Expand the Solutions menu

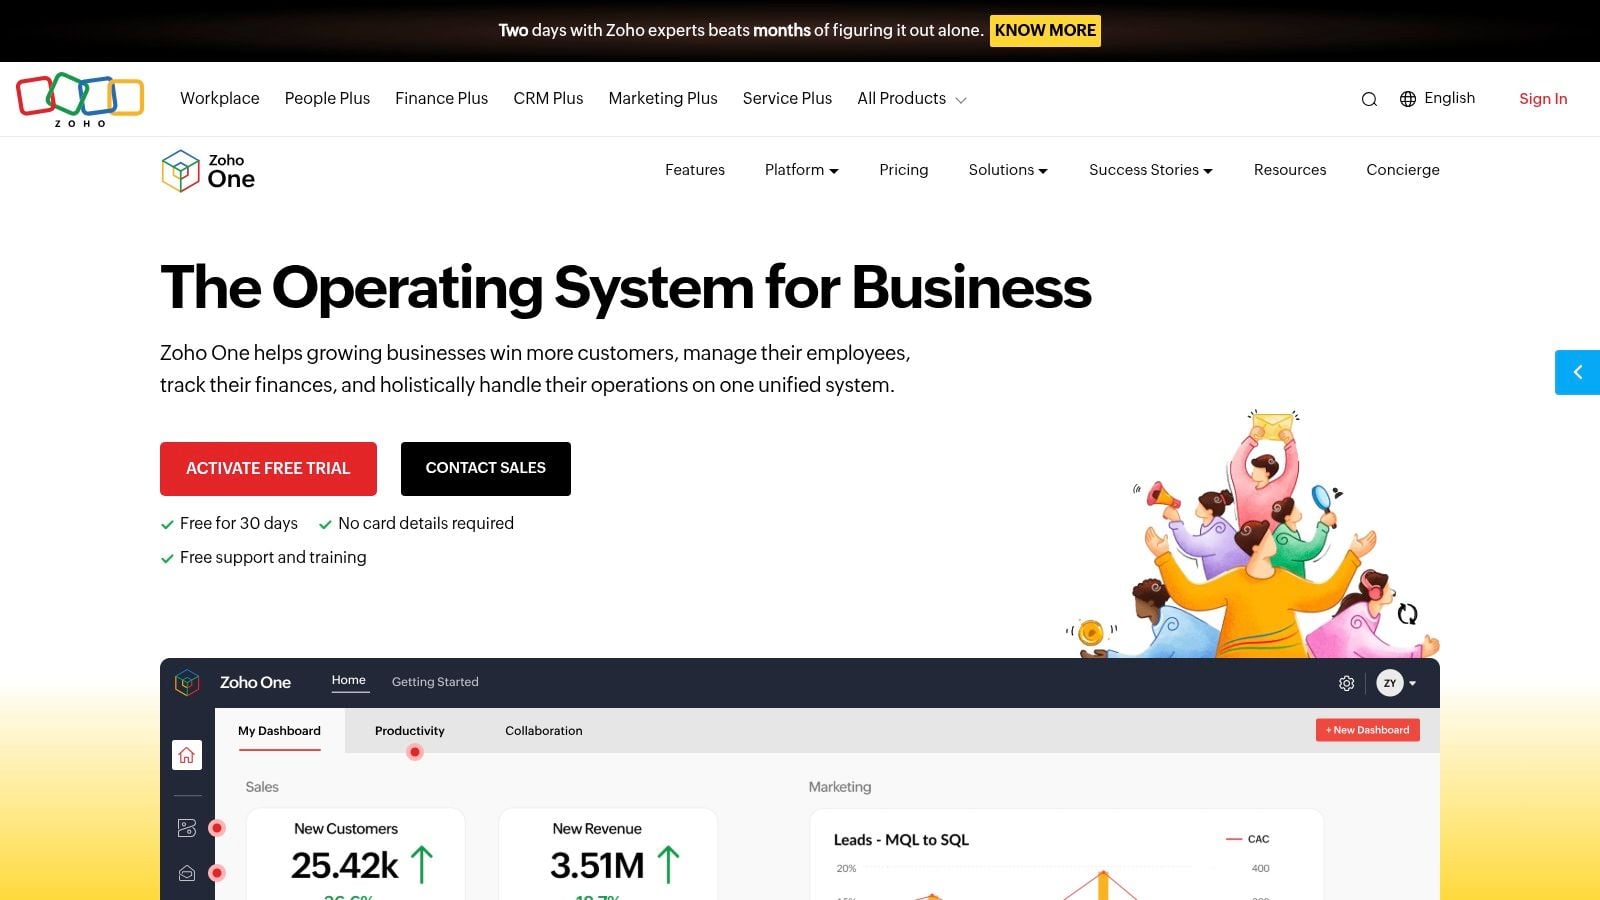click(x=1008, y=170)
